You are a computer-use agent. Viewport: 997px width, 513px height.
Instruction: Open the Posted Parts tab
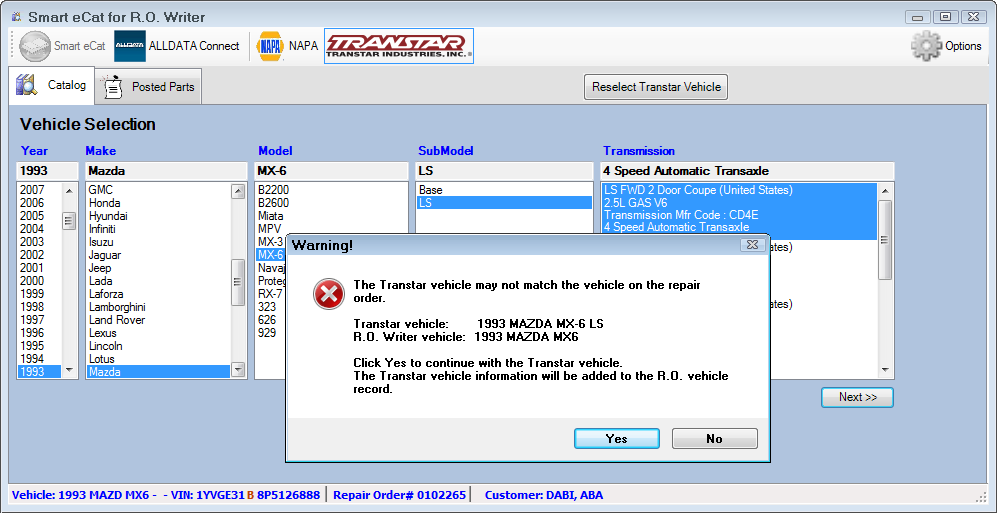pyautogui.click(x=148, y=87)
